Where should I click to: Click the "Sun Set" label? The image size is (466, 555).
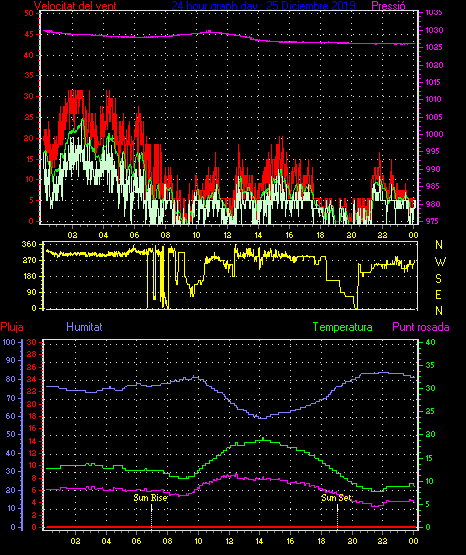tap(336, 498)
